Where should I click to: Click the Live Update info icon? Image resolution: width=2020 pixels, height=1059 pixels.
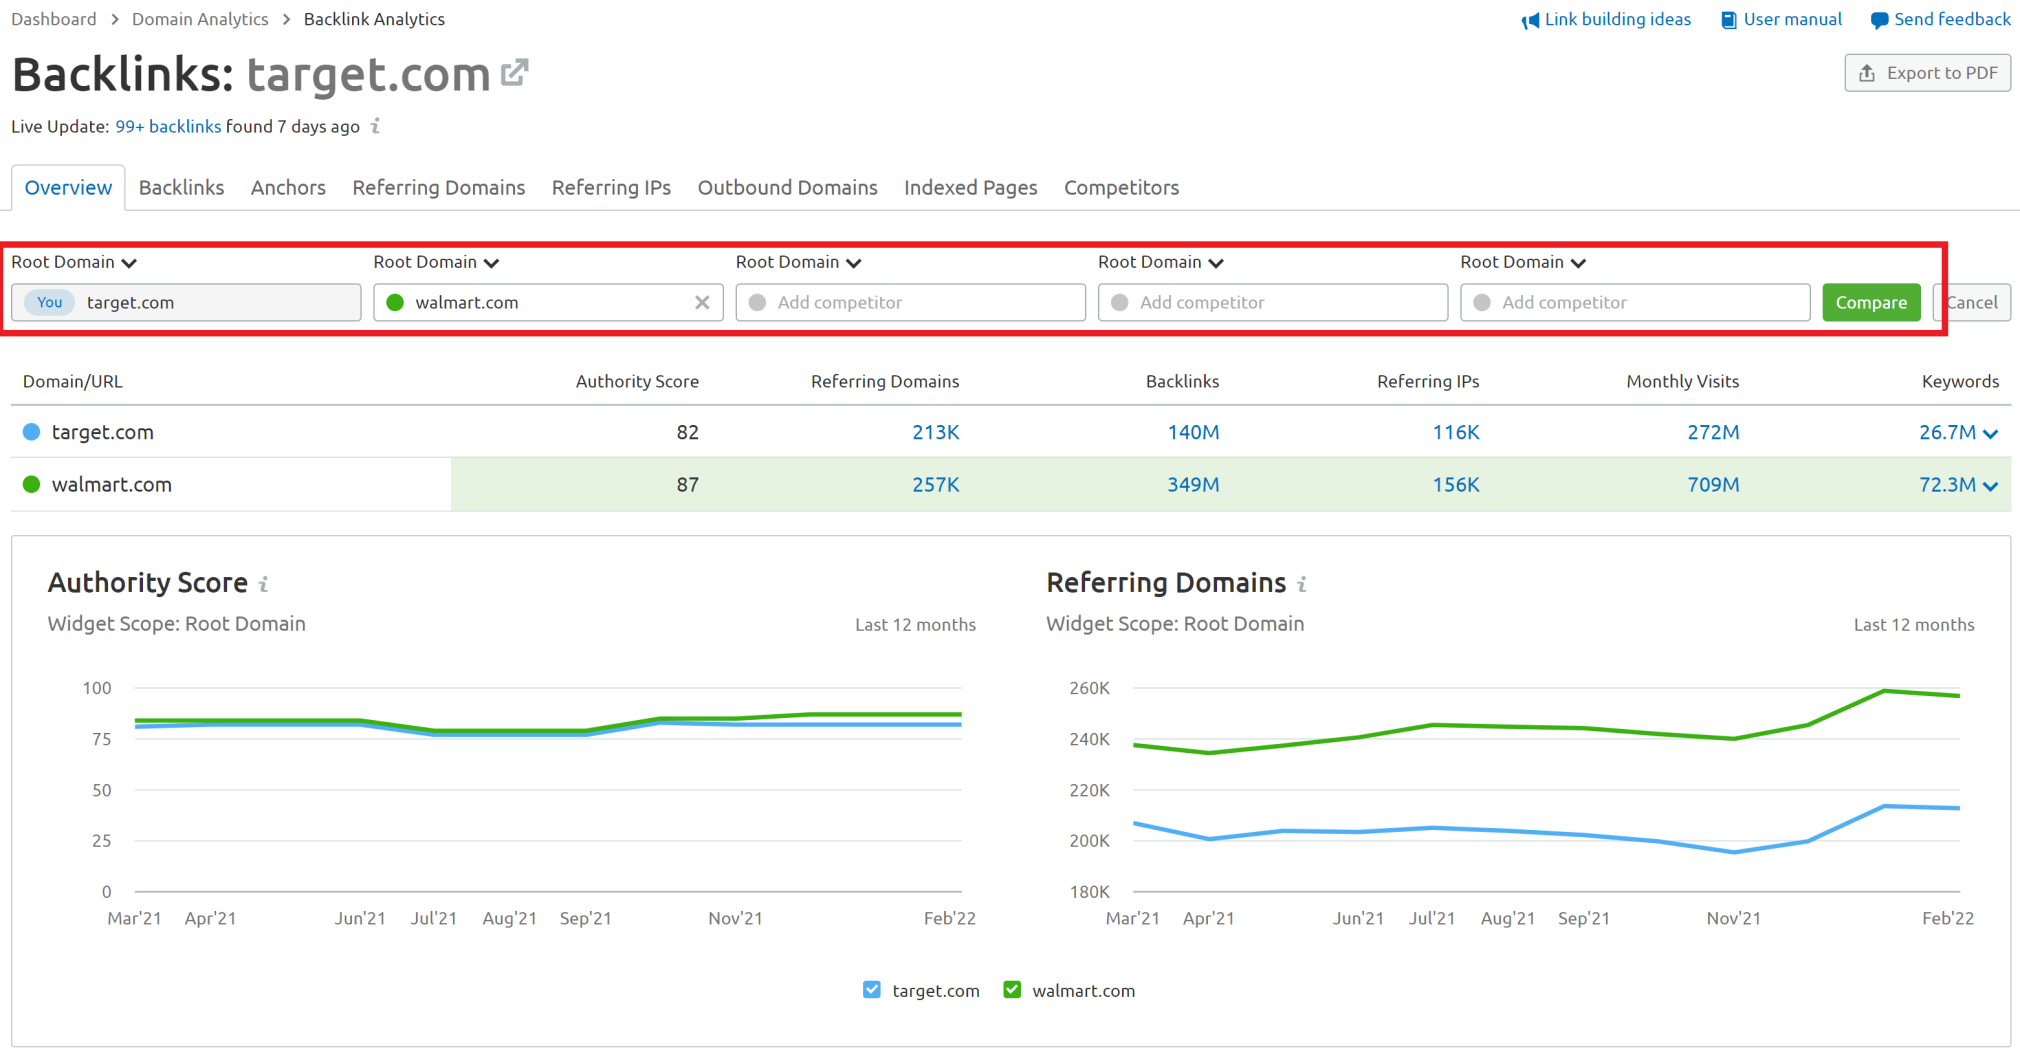[x=376, y=126]
